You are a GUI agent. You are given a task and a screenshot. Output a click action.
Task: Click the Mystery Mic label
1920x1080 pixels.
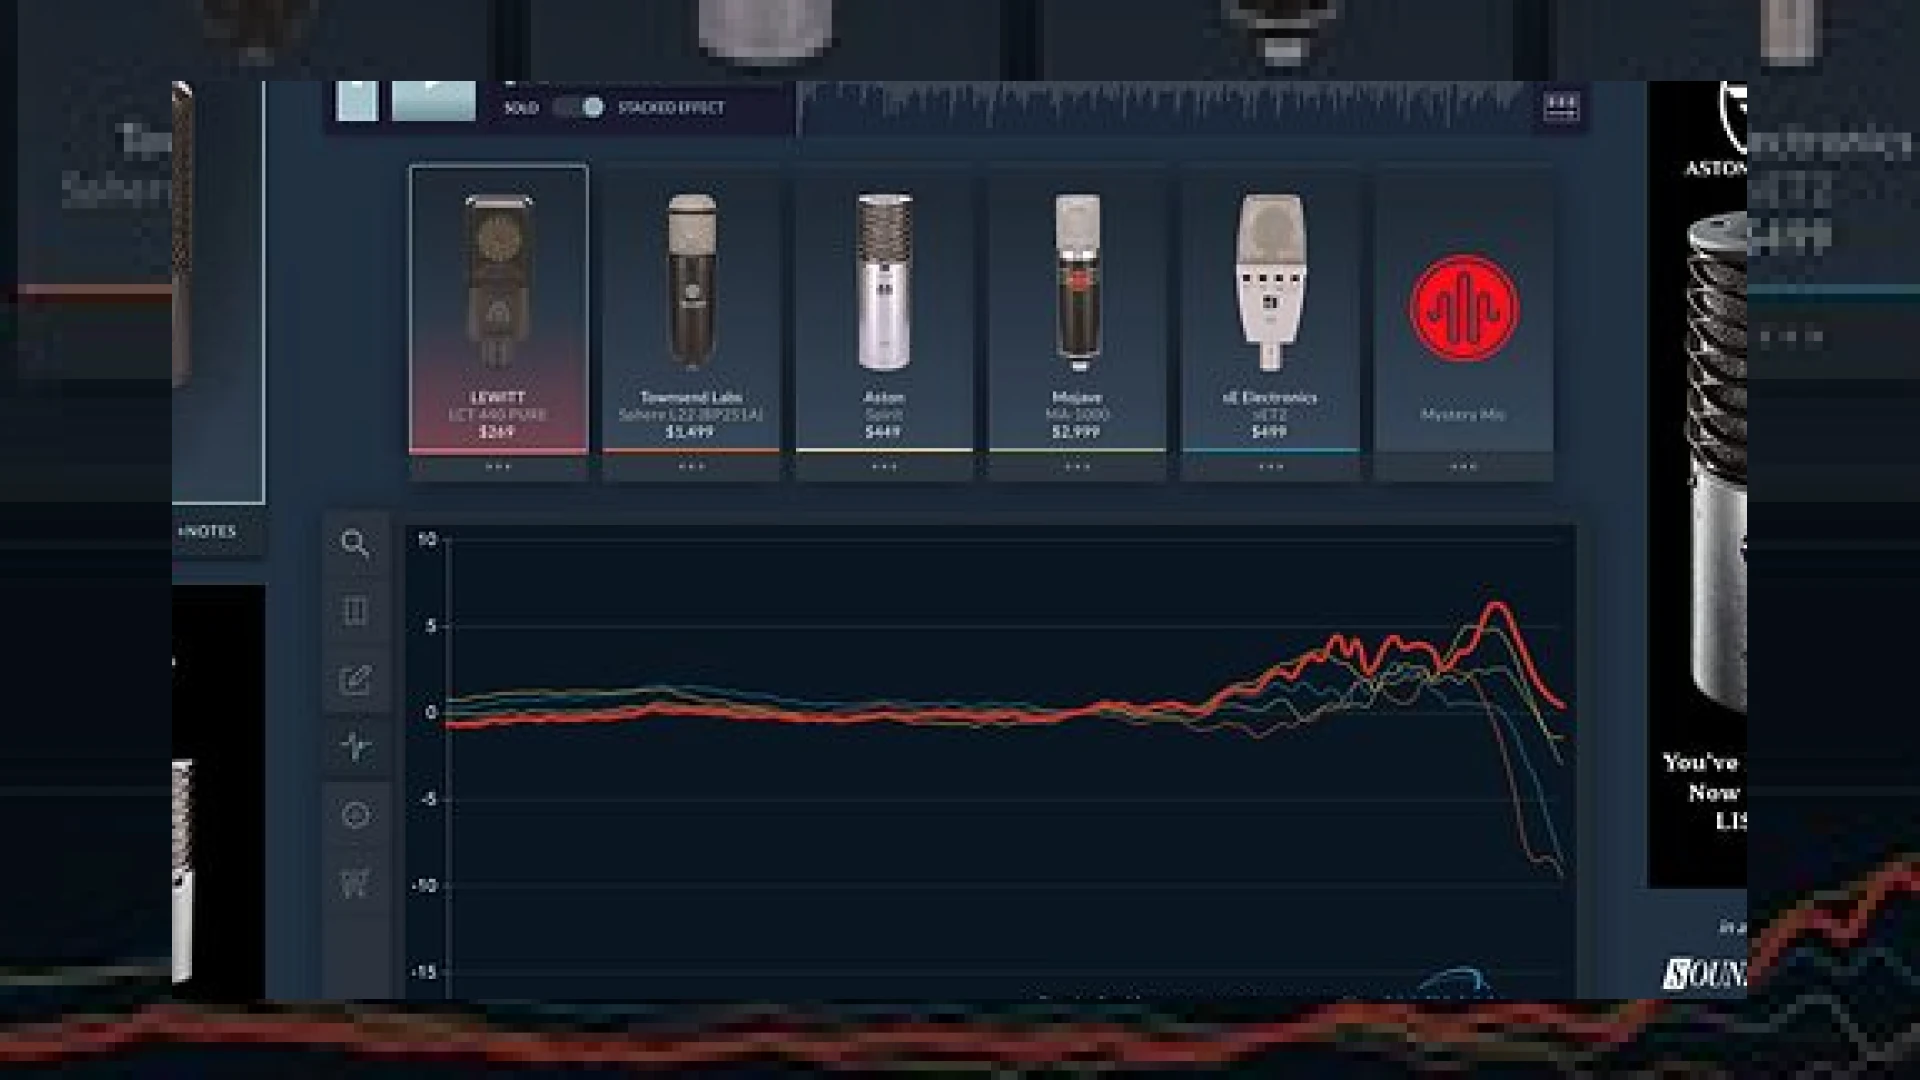[x=1463, y=414]
